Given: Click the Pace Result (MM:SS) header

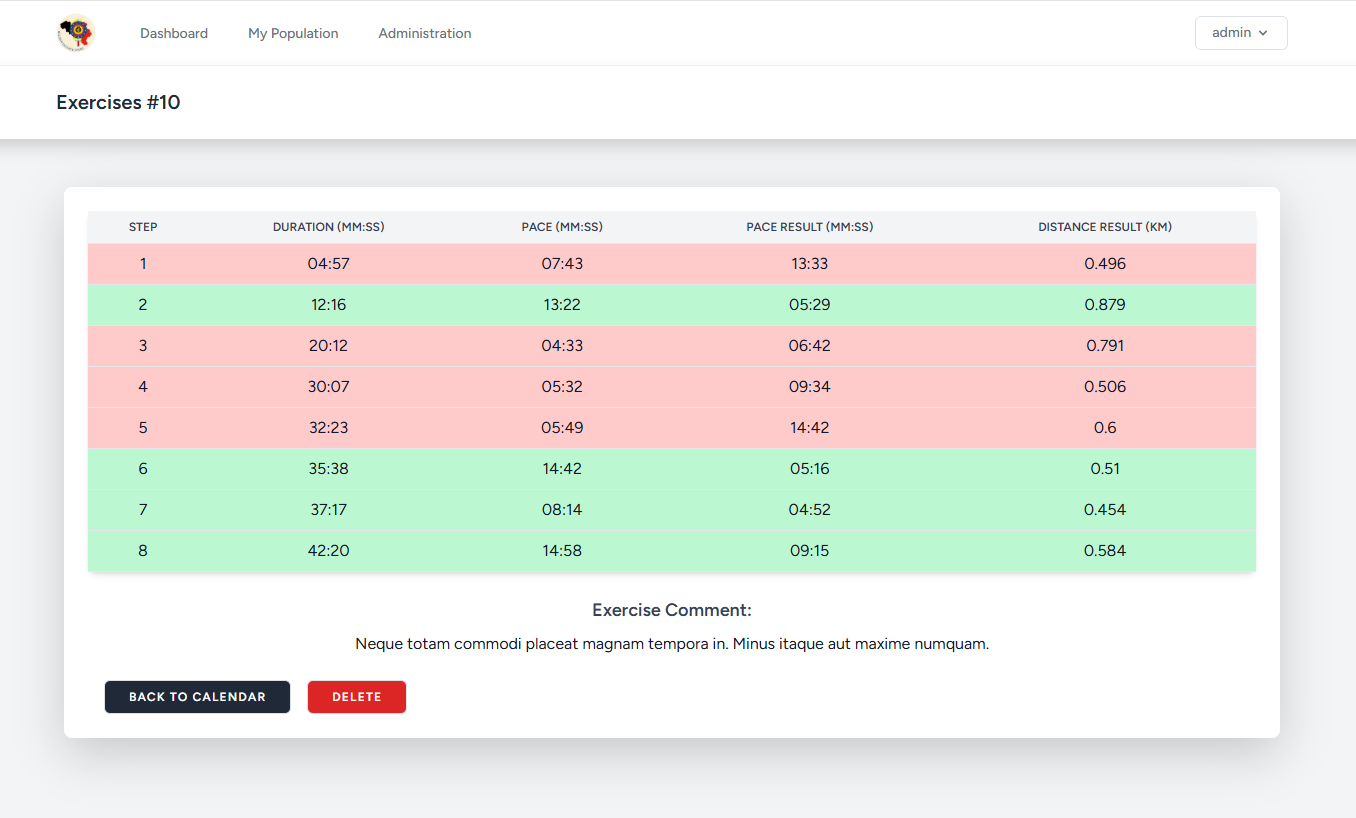Looking at the screenshot, I should [x=809, y=227].
